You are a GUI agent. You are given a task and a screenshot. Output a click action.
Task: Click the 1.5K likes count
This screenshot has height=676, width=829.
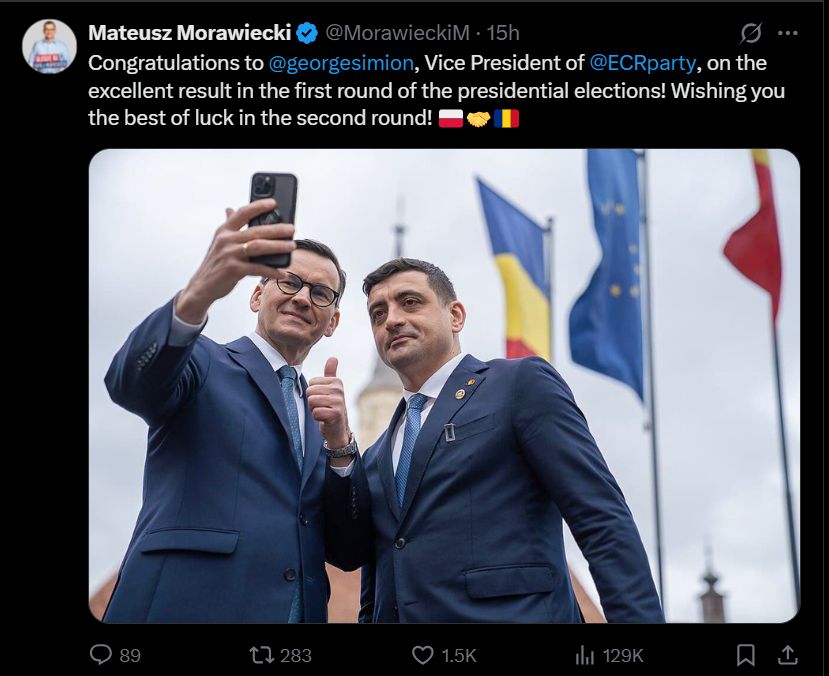[459, 656]
